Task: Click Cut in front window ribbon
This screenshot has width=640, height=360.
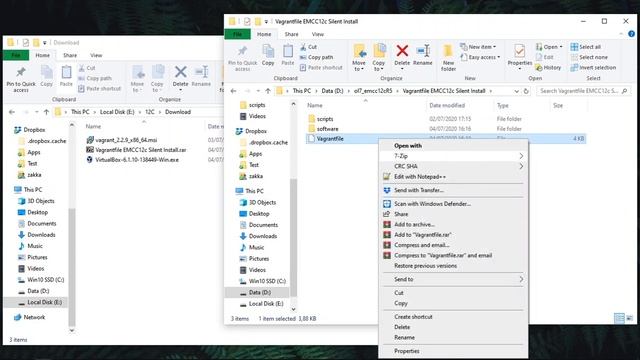Action: pyautogui.click(x=308, y=47)
